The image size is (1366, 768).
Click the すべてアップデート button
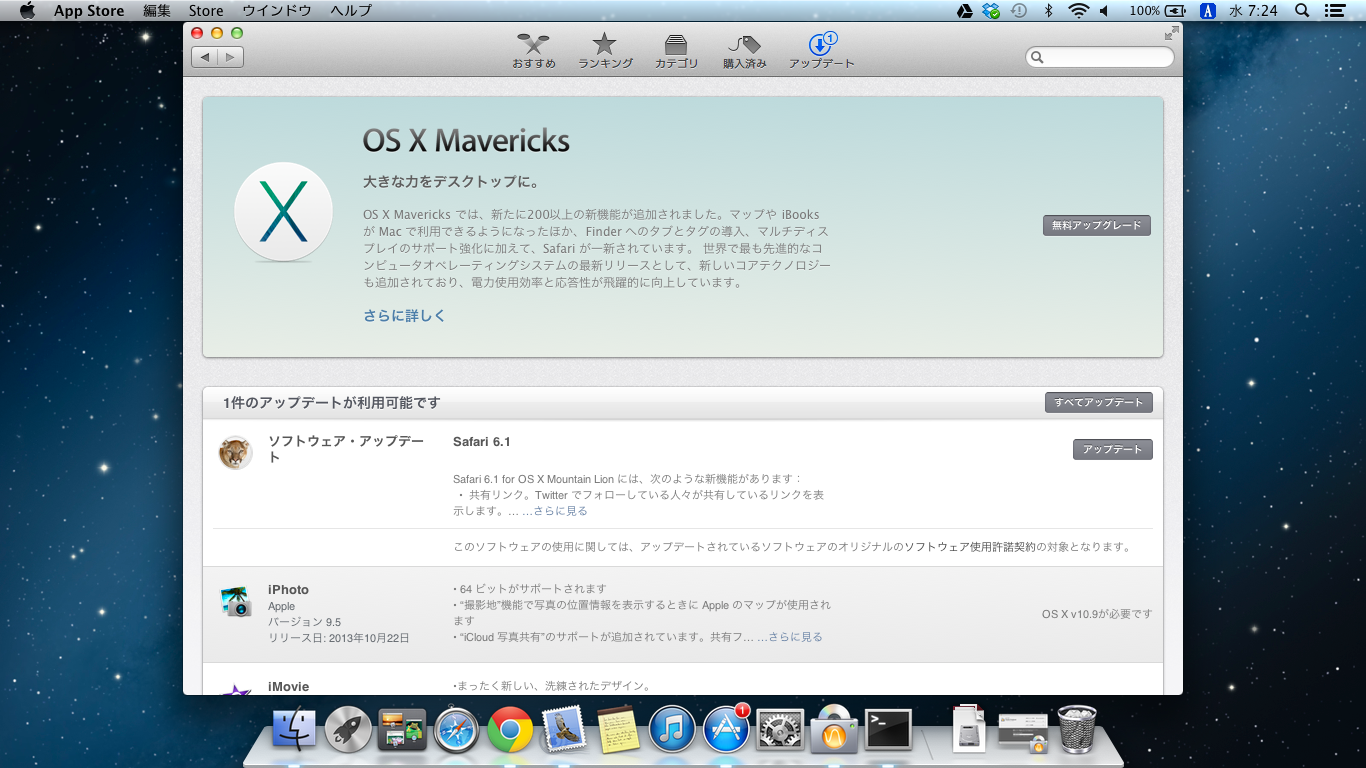click(x=1098, y=402)
